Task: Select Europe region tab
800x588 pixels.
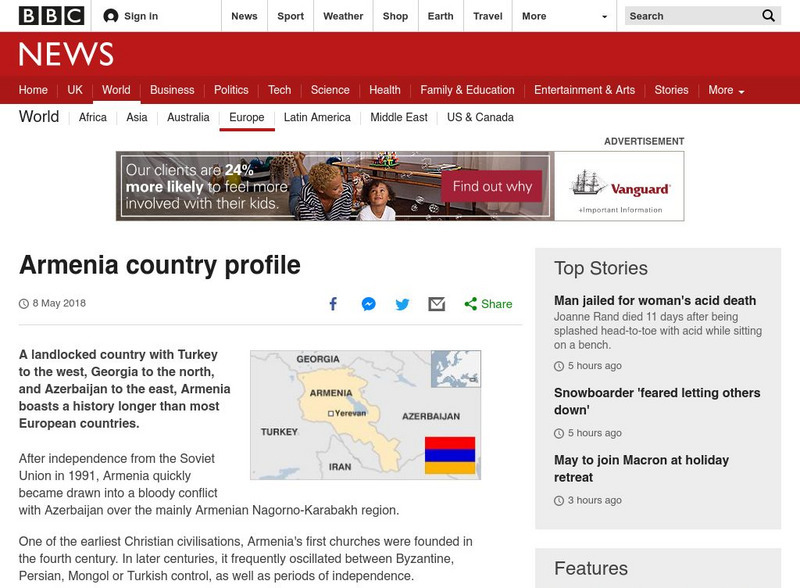Action: [246, 117]
